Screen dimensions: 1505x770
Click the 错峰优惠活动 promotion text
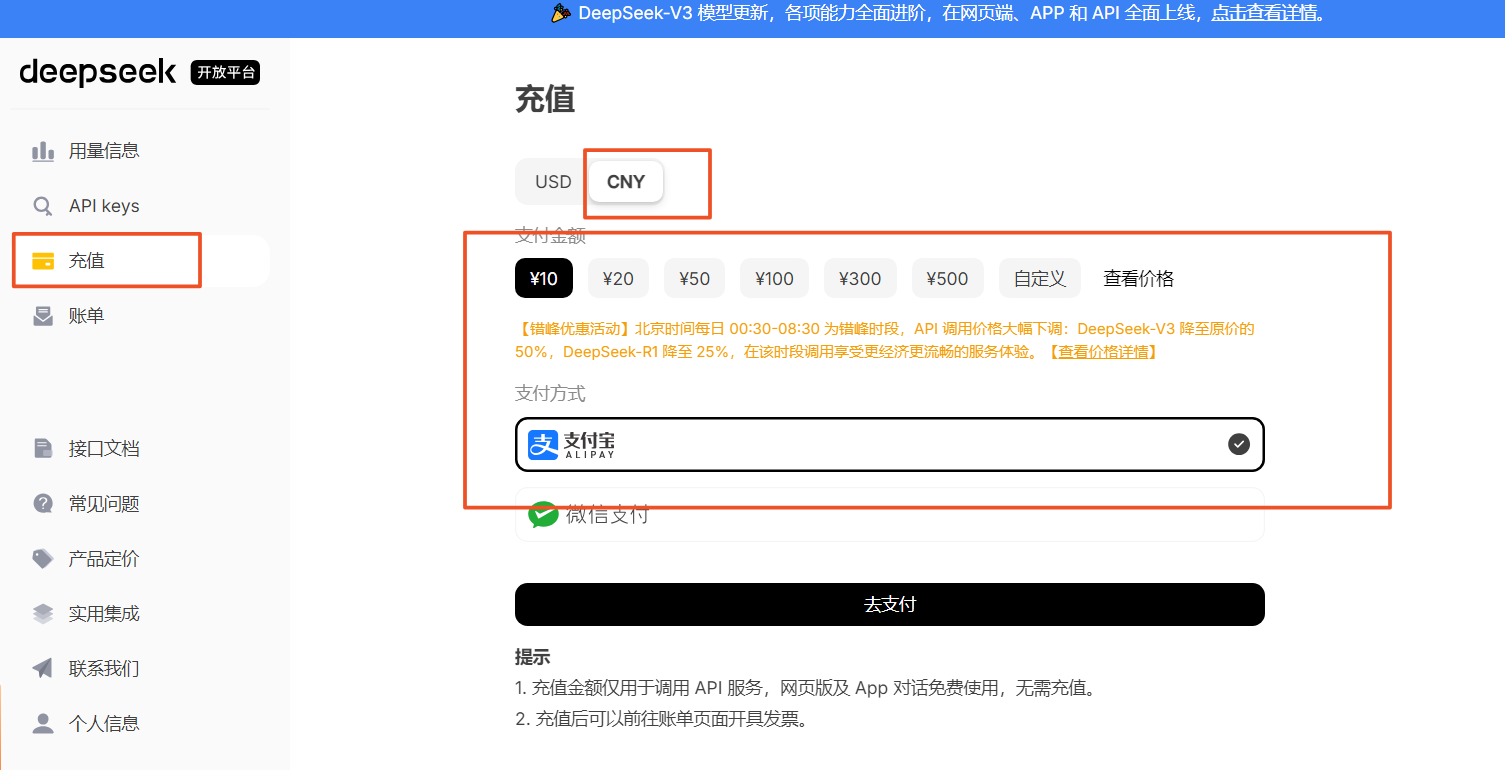(x=885, y=340)
